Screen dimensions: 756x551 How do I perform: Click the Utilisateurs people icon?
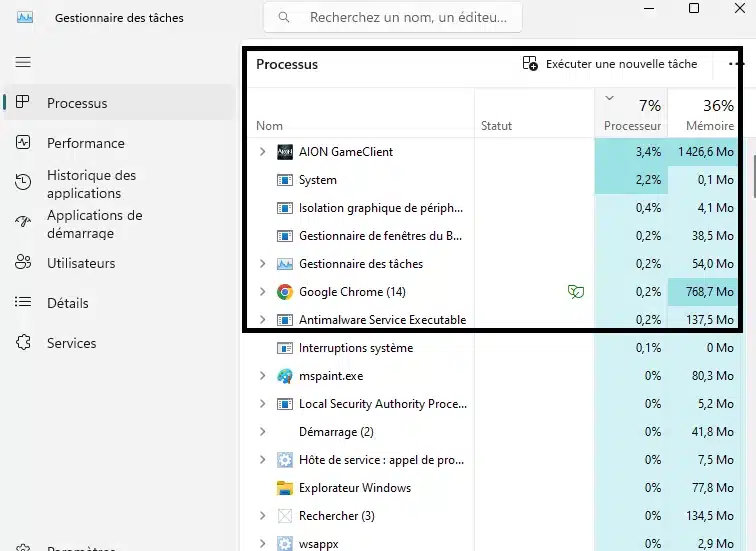[x=23, y=262]
